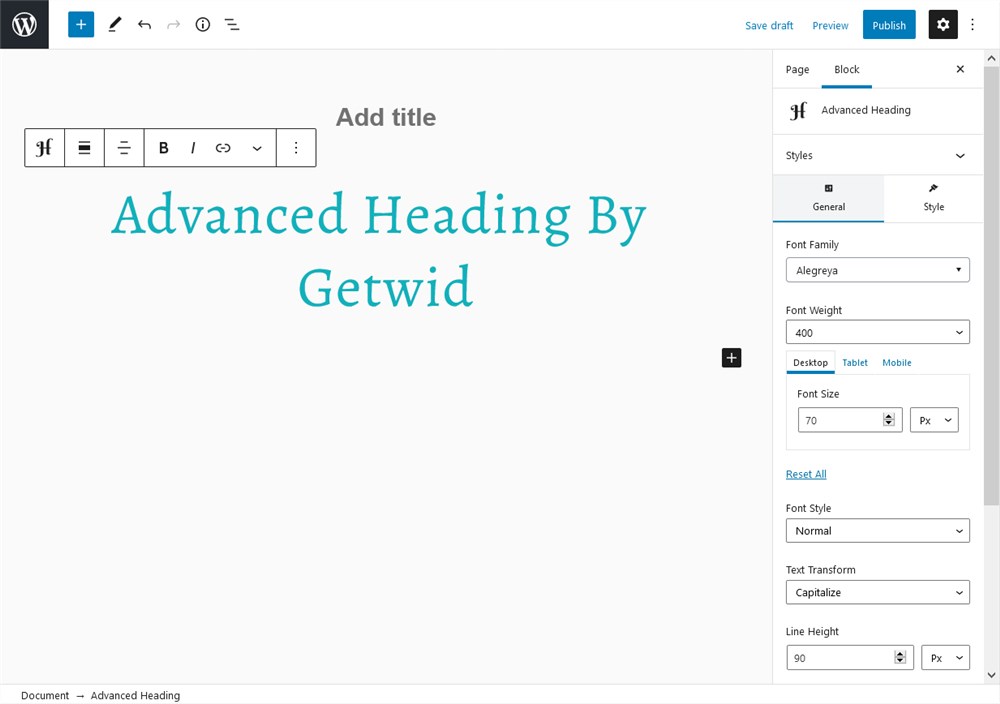The height and width of the screenshot is (704, 1000).
Task: Toggle the settings gear sidebar
Action: (943, 24)
